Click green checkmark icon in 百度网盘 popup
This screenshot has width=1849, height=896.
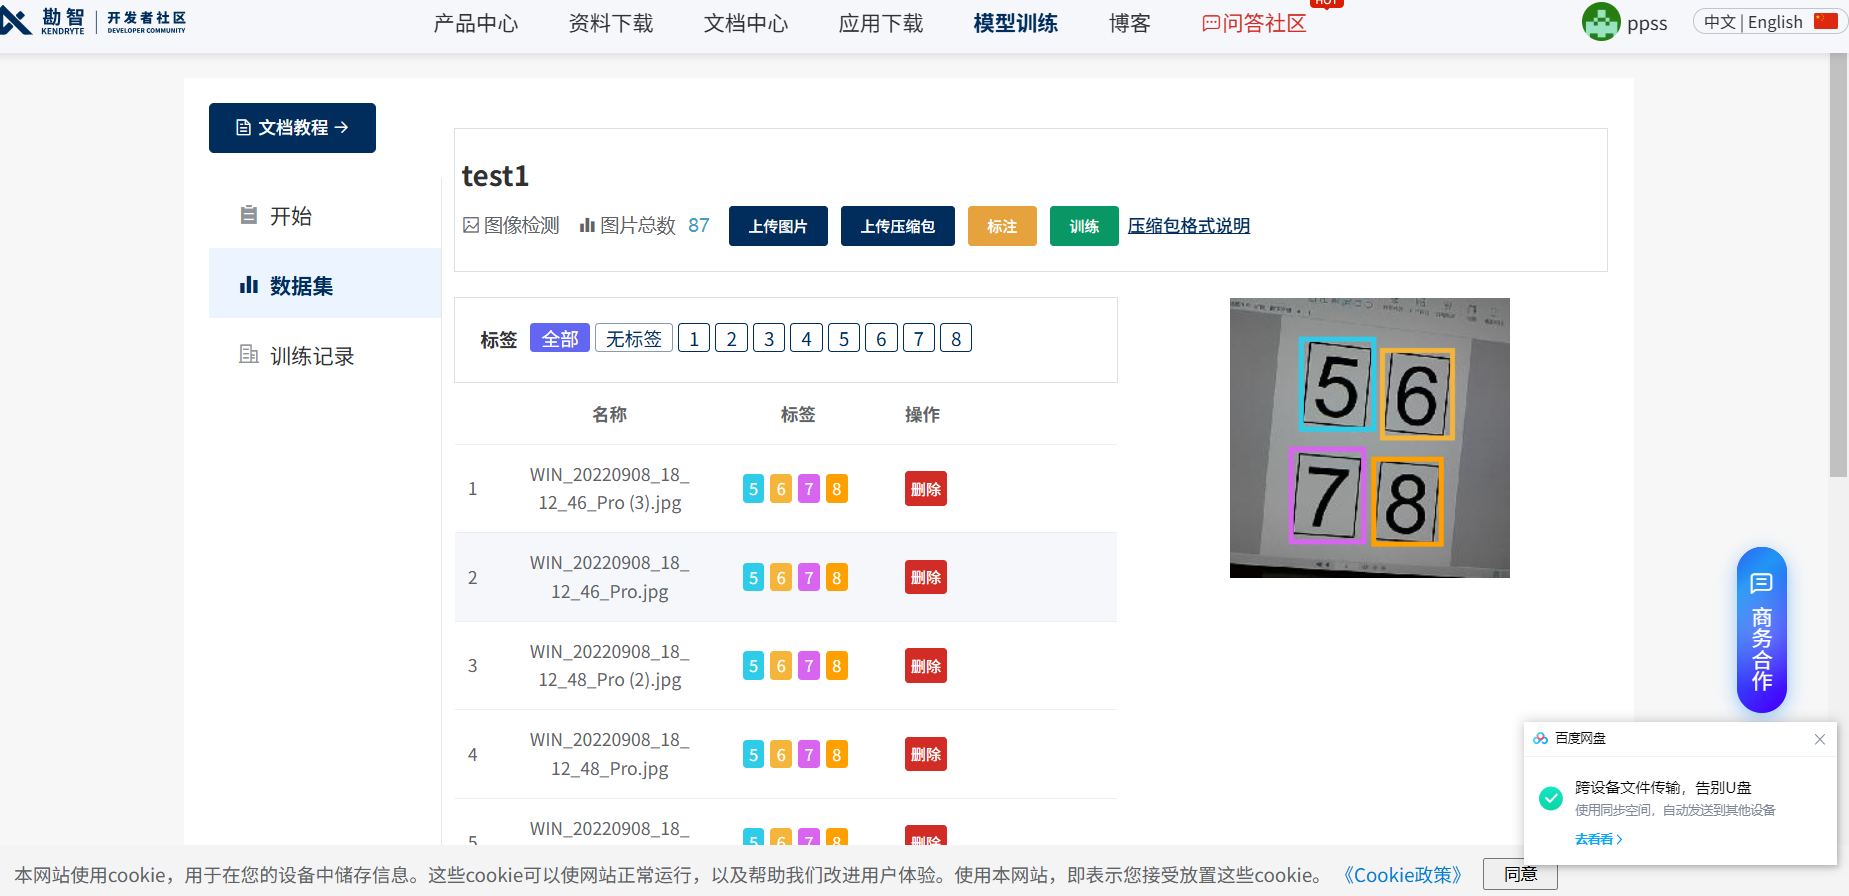coord(1550,797)
